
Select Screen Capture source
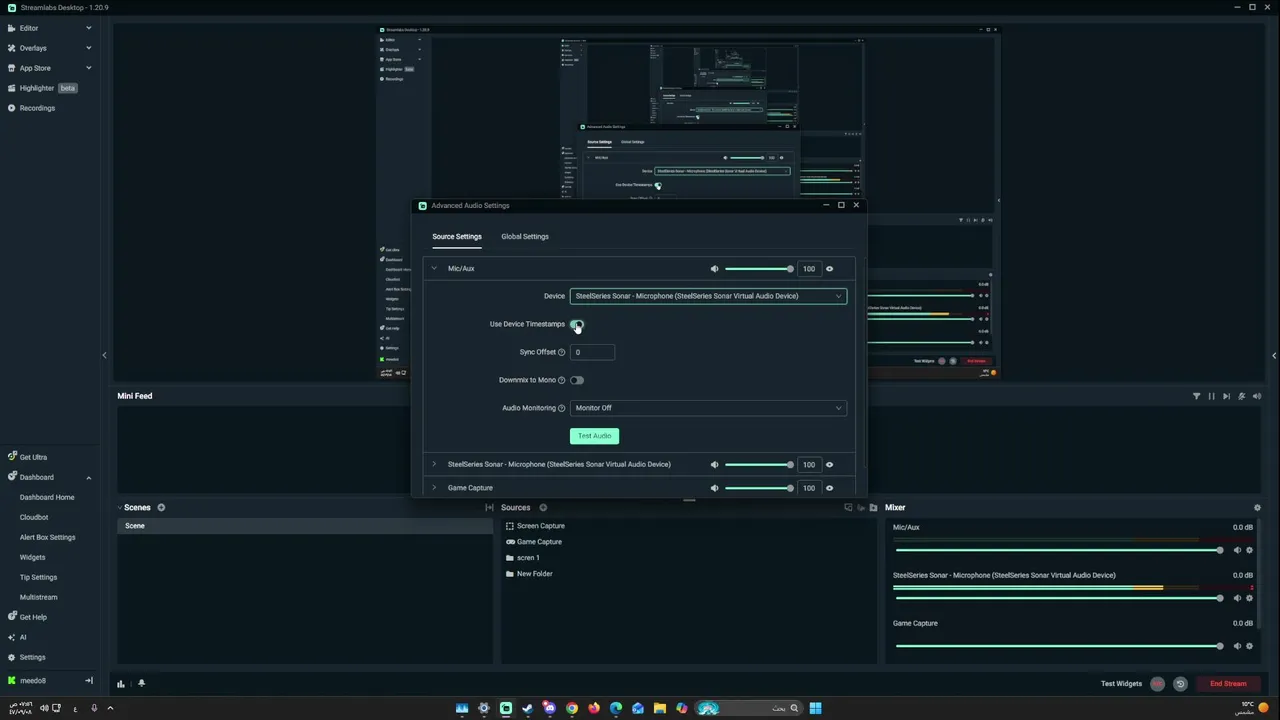pos(540,526)
